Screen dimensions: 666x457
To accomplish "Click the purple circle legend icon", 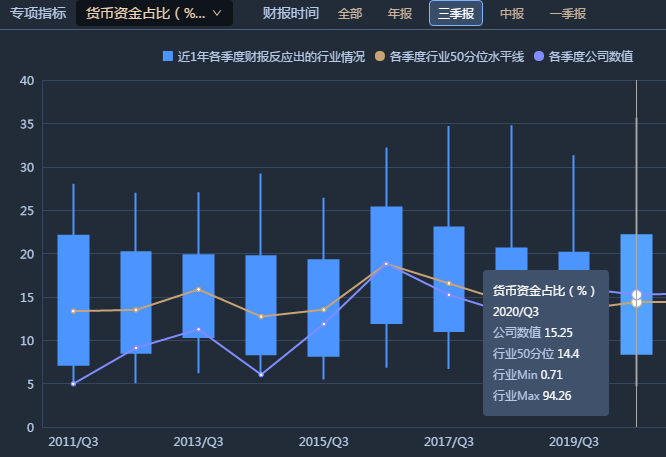I will 541,57.
